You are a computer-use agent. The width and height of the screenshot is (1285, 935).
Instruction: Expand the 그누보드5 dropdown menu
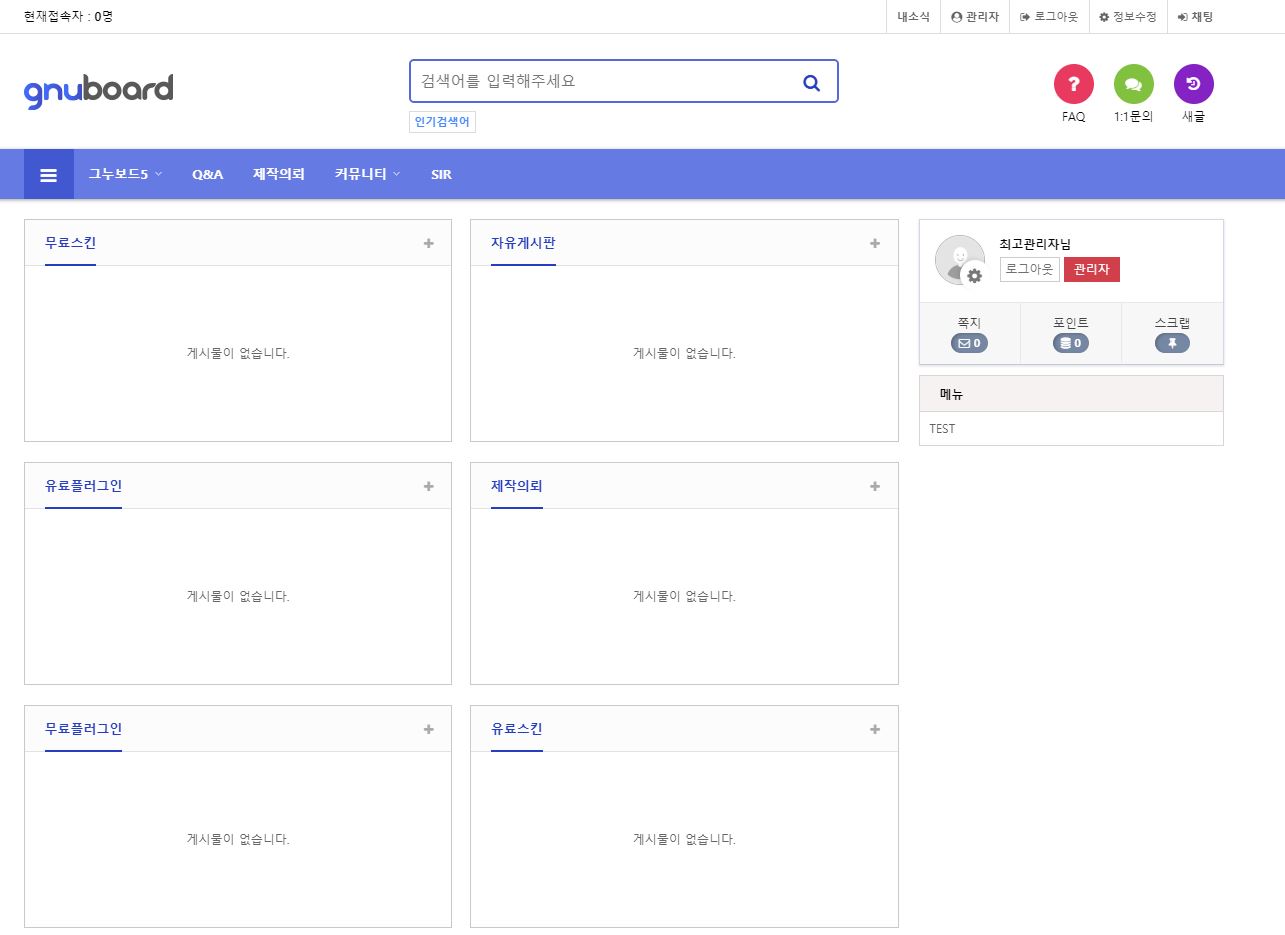[x=125, y=174]
